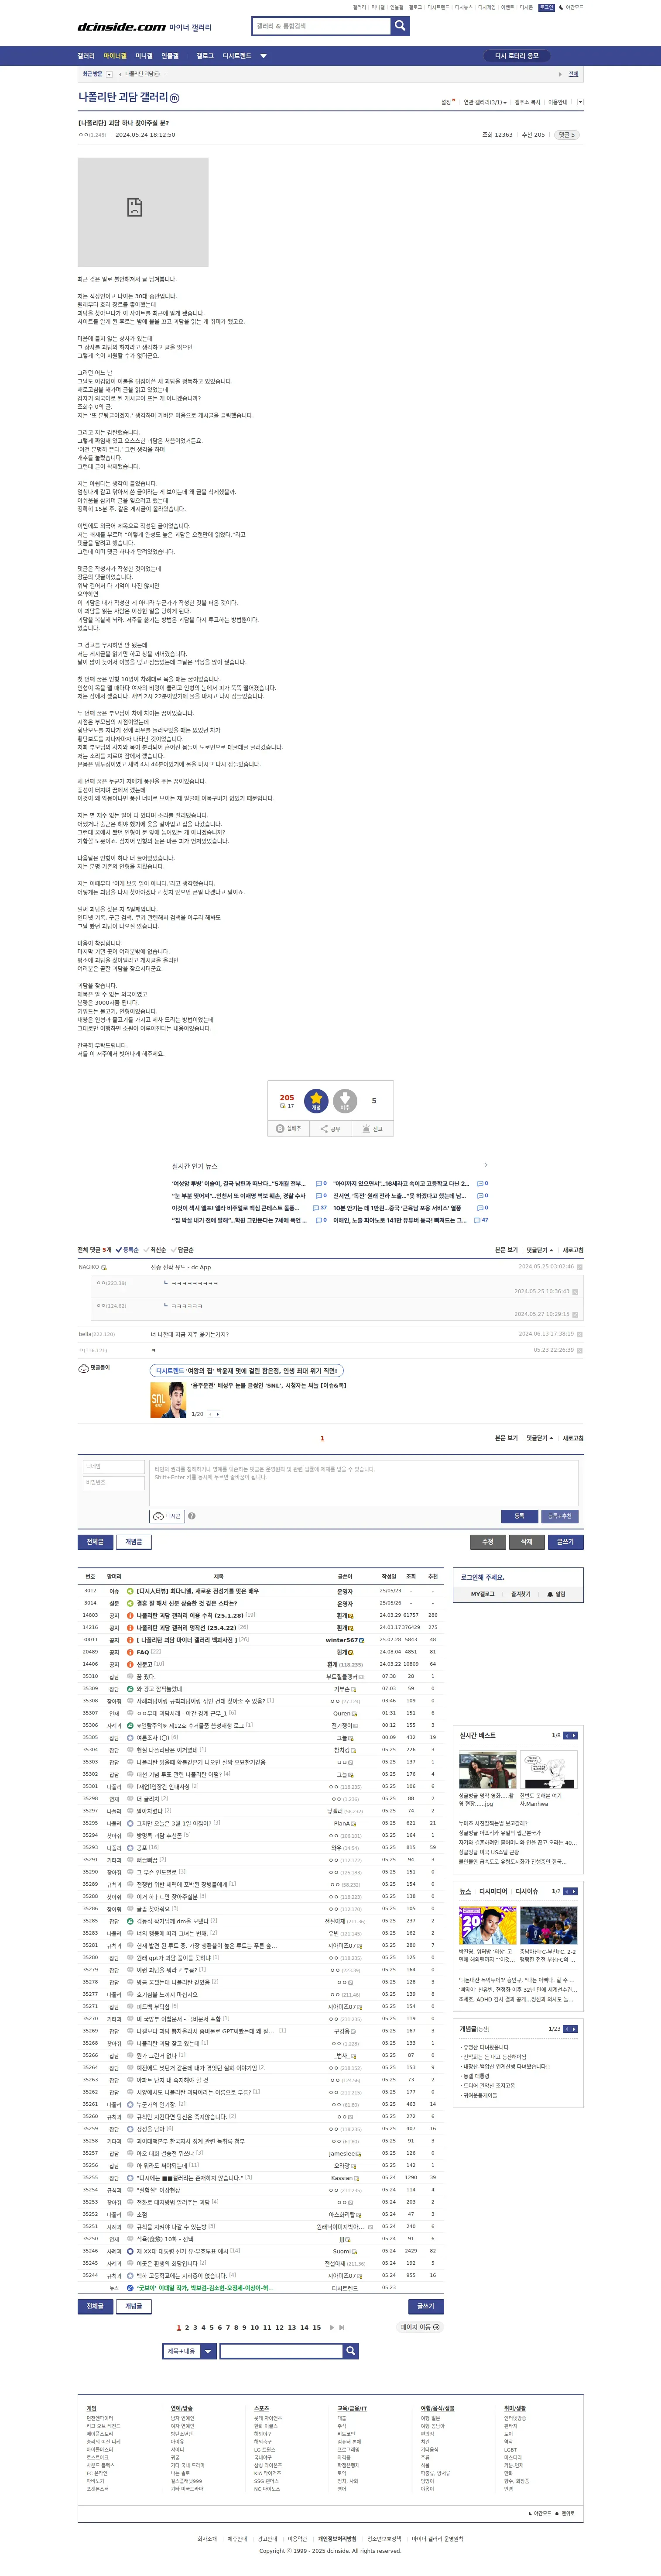Switch to 전체글 tab above post list
661x2576 pixels.
coord(95,1542)
